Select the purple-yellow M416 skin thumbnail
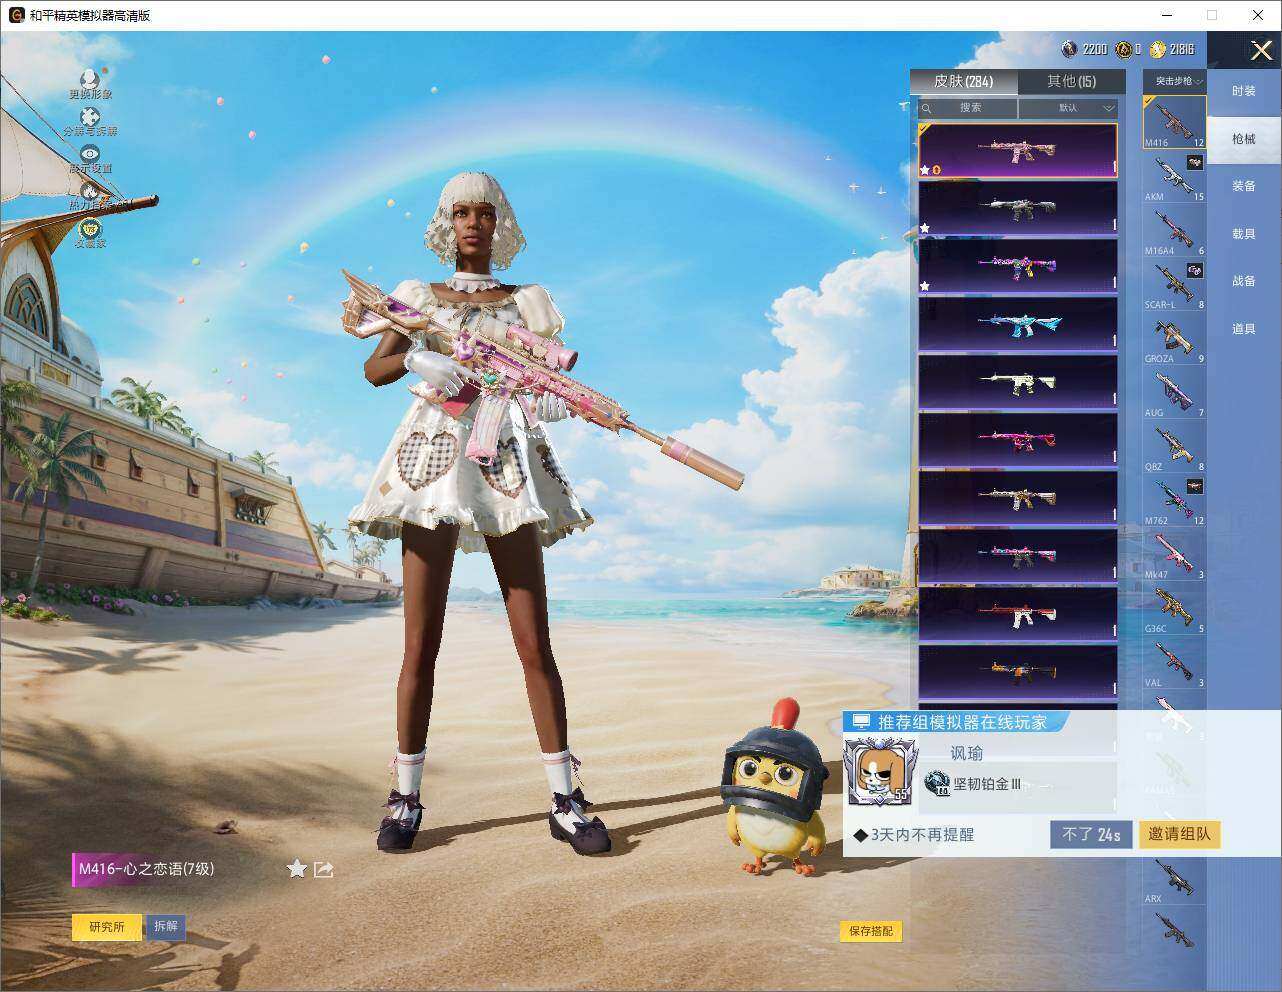The width and height of the screenshot is (1282, 992). tap(1017, 266)
